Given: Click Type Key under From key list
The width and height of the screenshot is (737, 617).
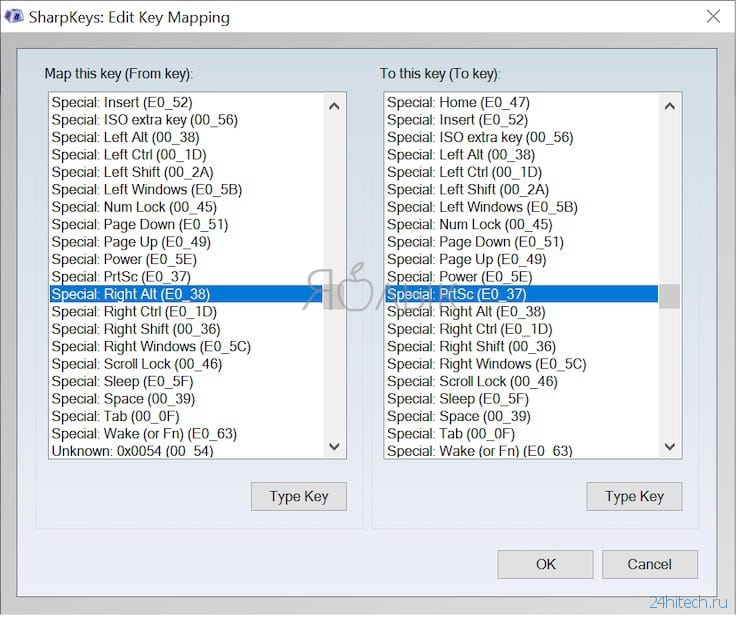Looking at the screenshot, I should (298, 496).
